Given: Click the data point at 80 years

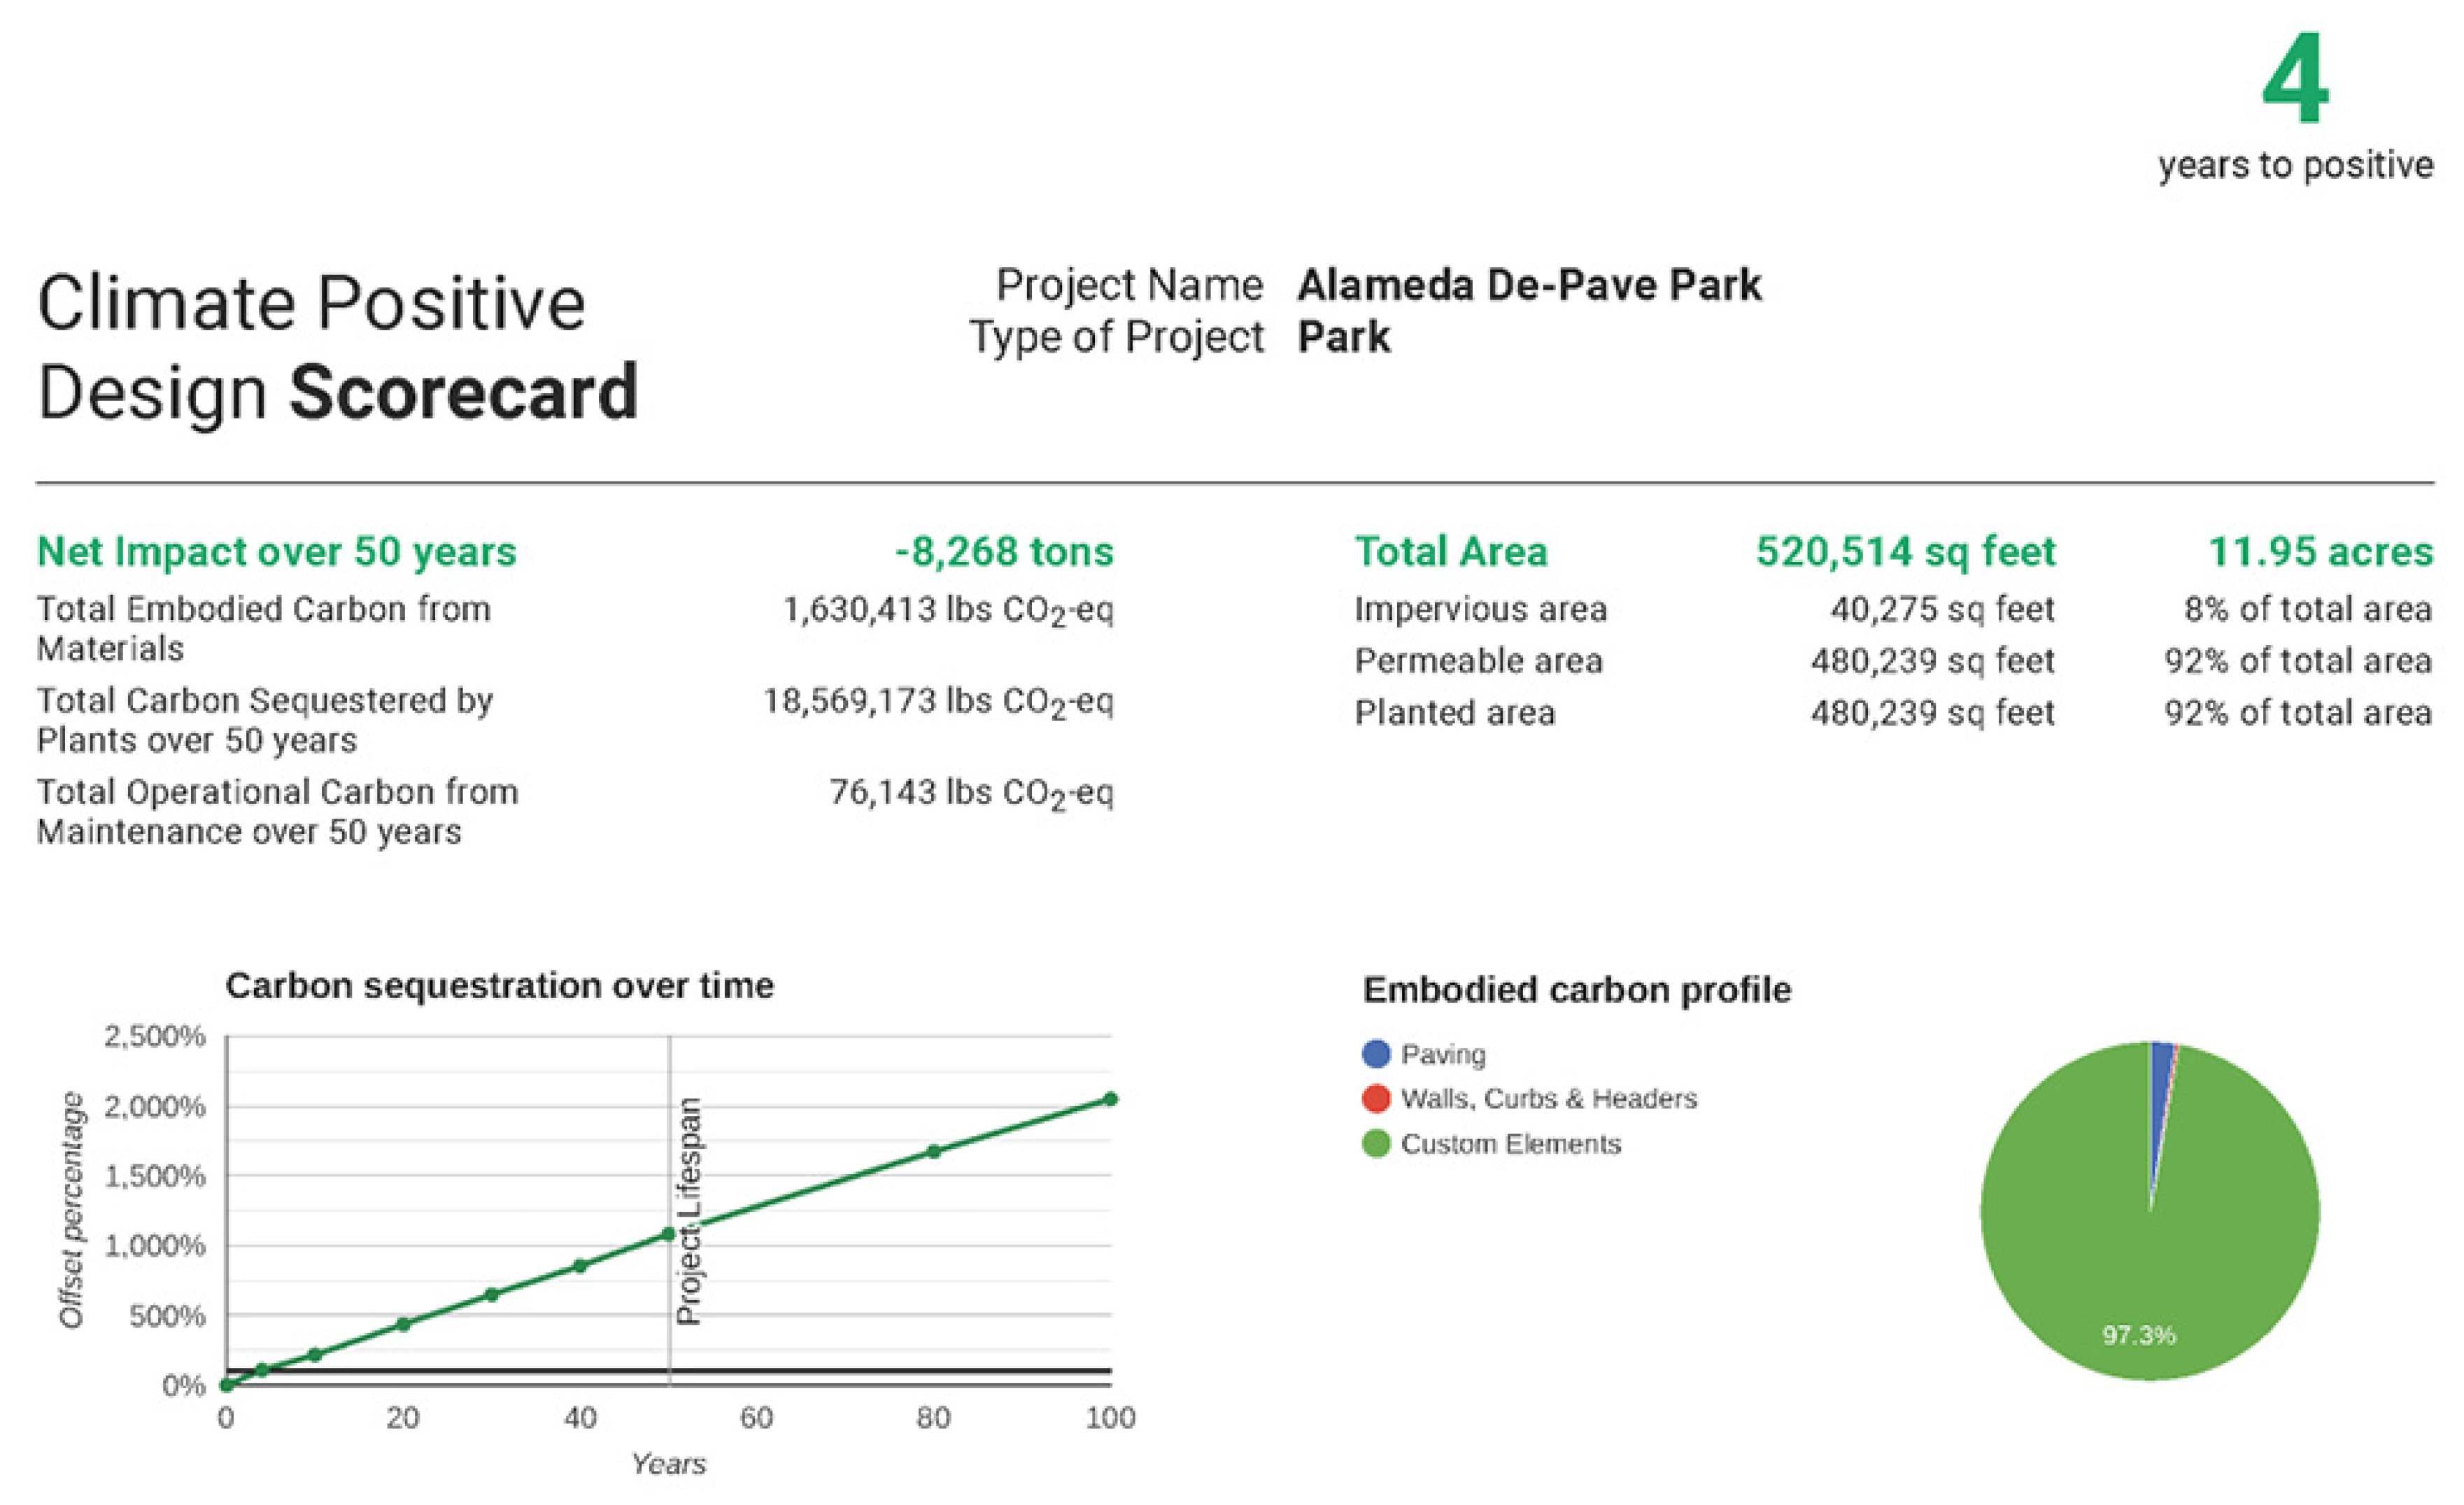Looking at the screenshot, I should point(933,1151).
